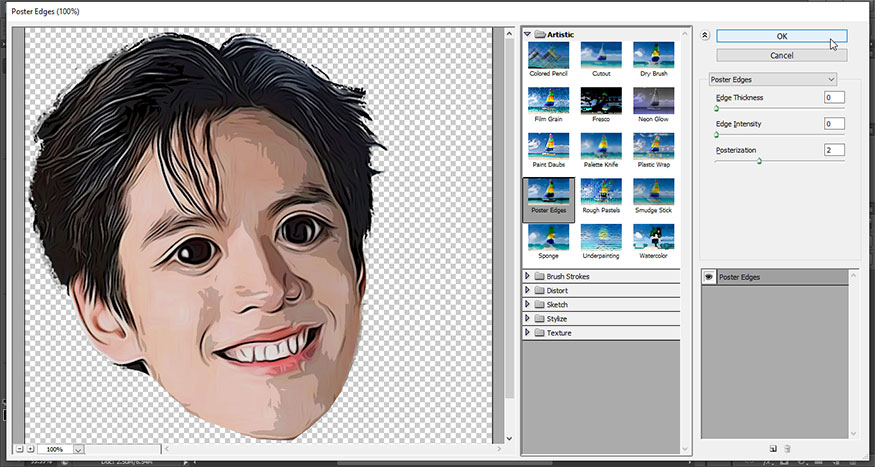Screen dimensions: 875x467
Task: Select the Watercolor filter thumbnail
Action: pyautogui.click(x=653, y=239)
